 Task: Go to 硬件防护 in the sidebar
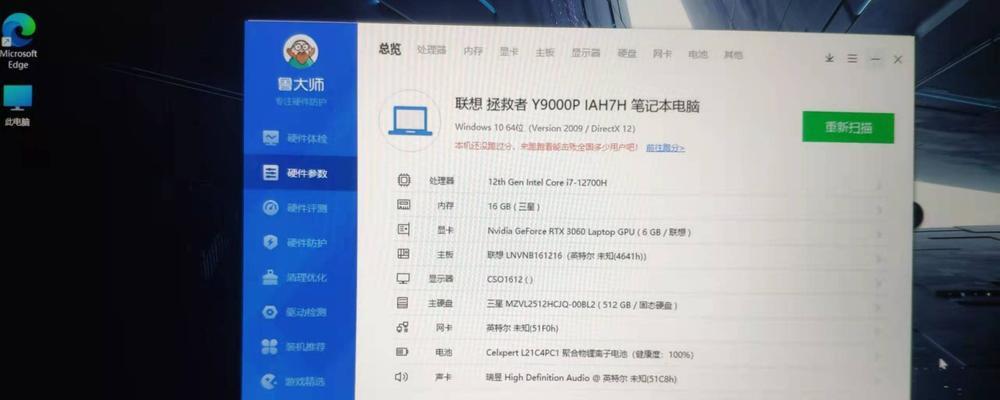pyautogui.click(x=296, y=242)
